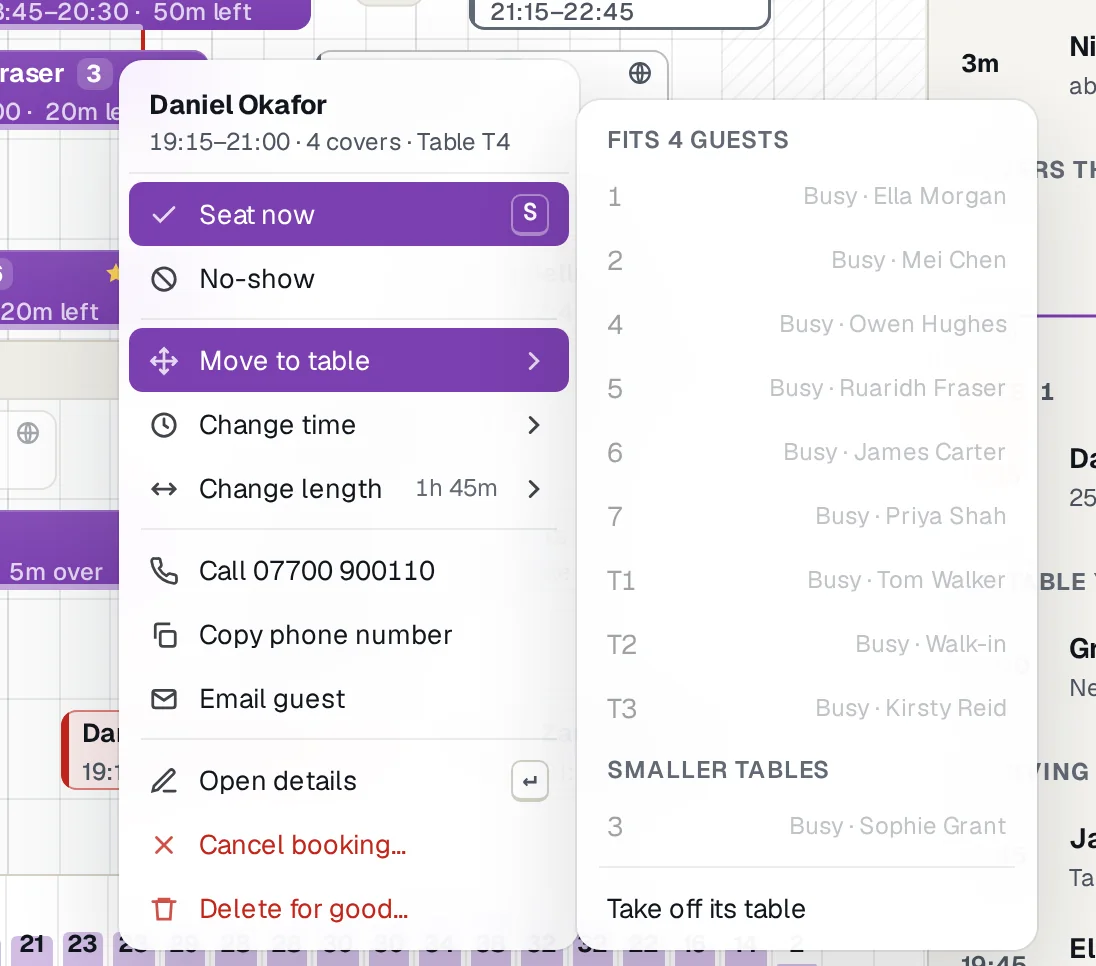Click the SMALLER TABLES heading
This screenshot has height=966, width=1096.
click(x=718, y=770)
